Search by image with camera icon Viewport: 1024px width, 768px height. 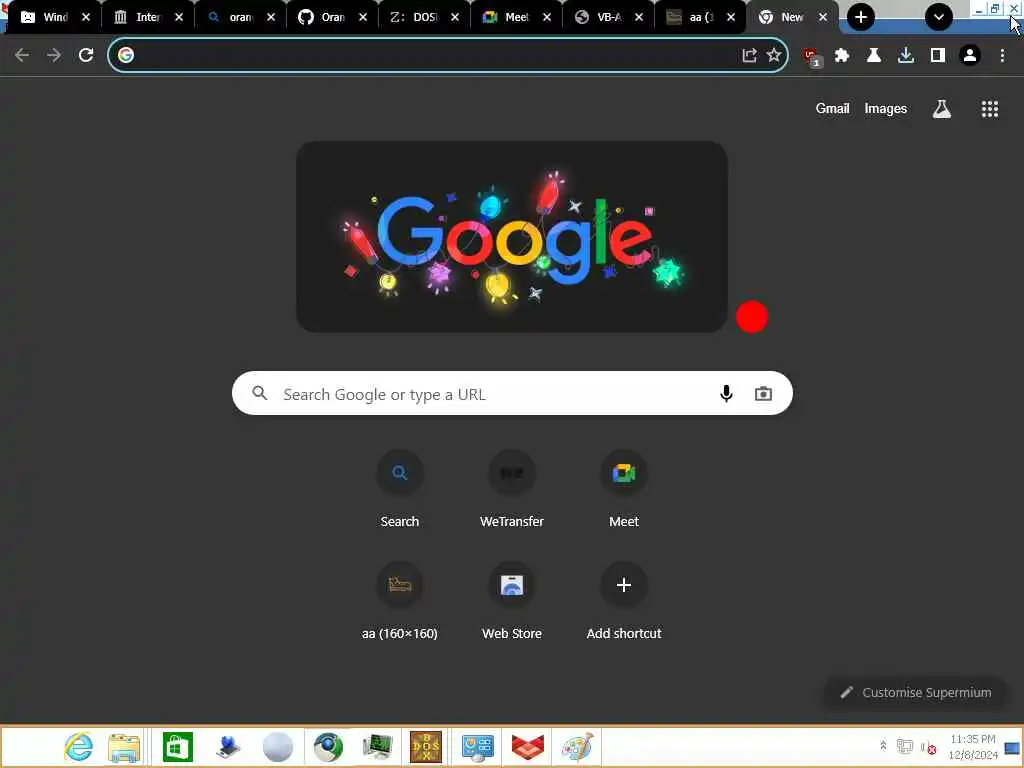point(763,394)
